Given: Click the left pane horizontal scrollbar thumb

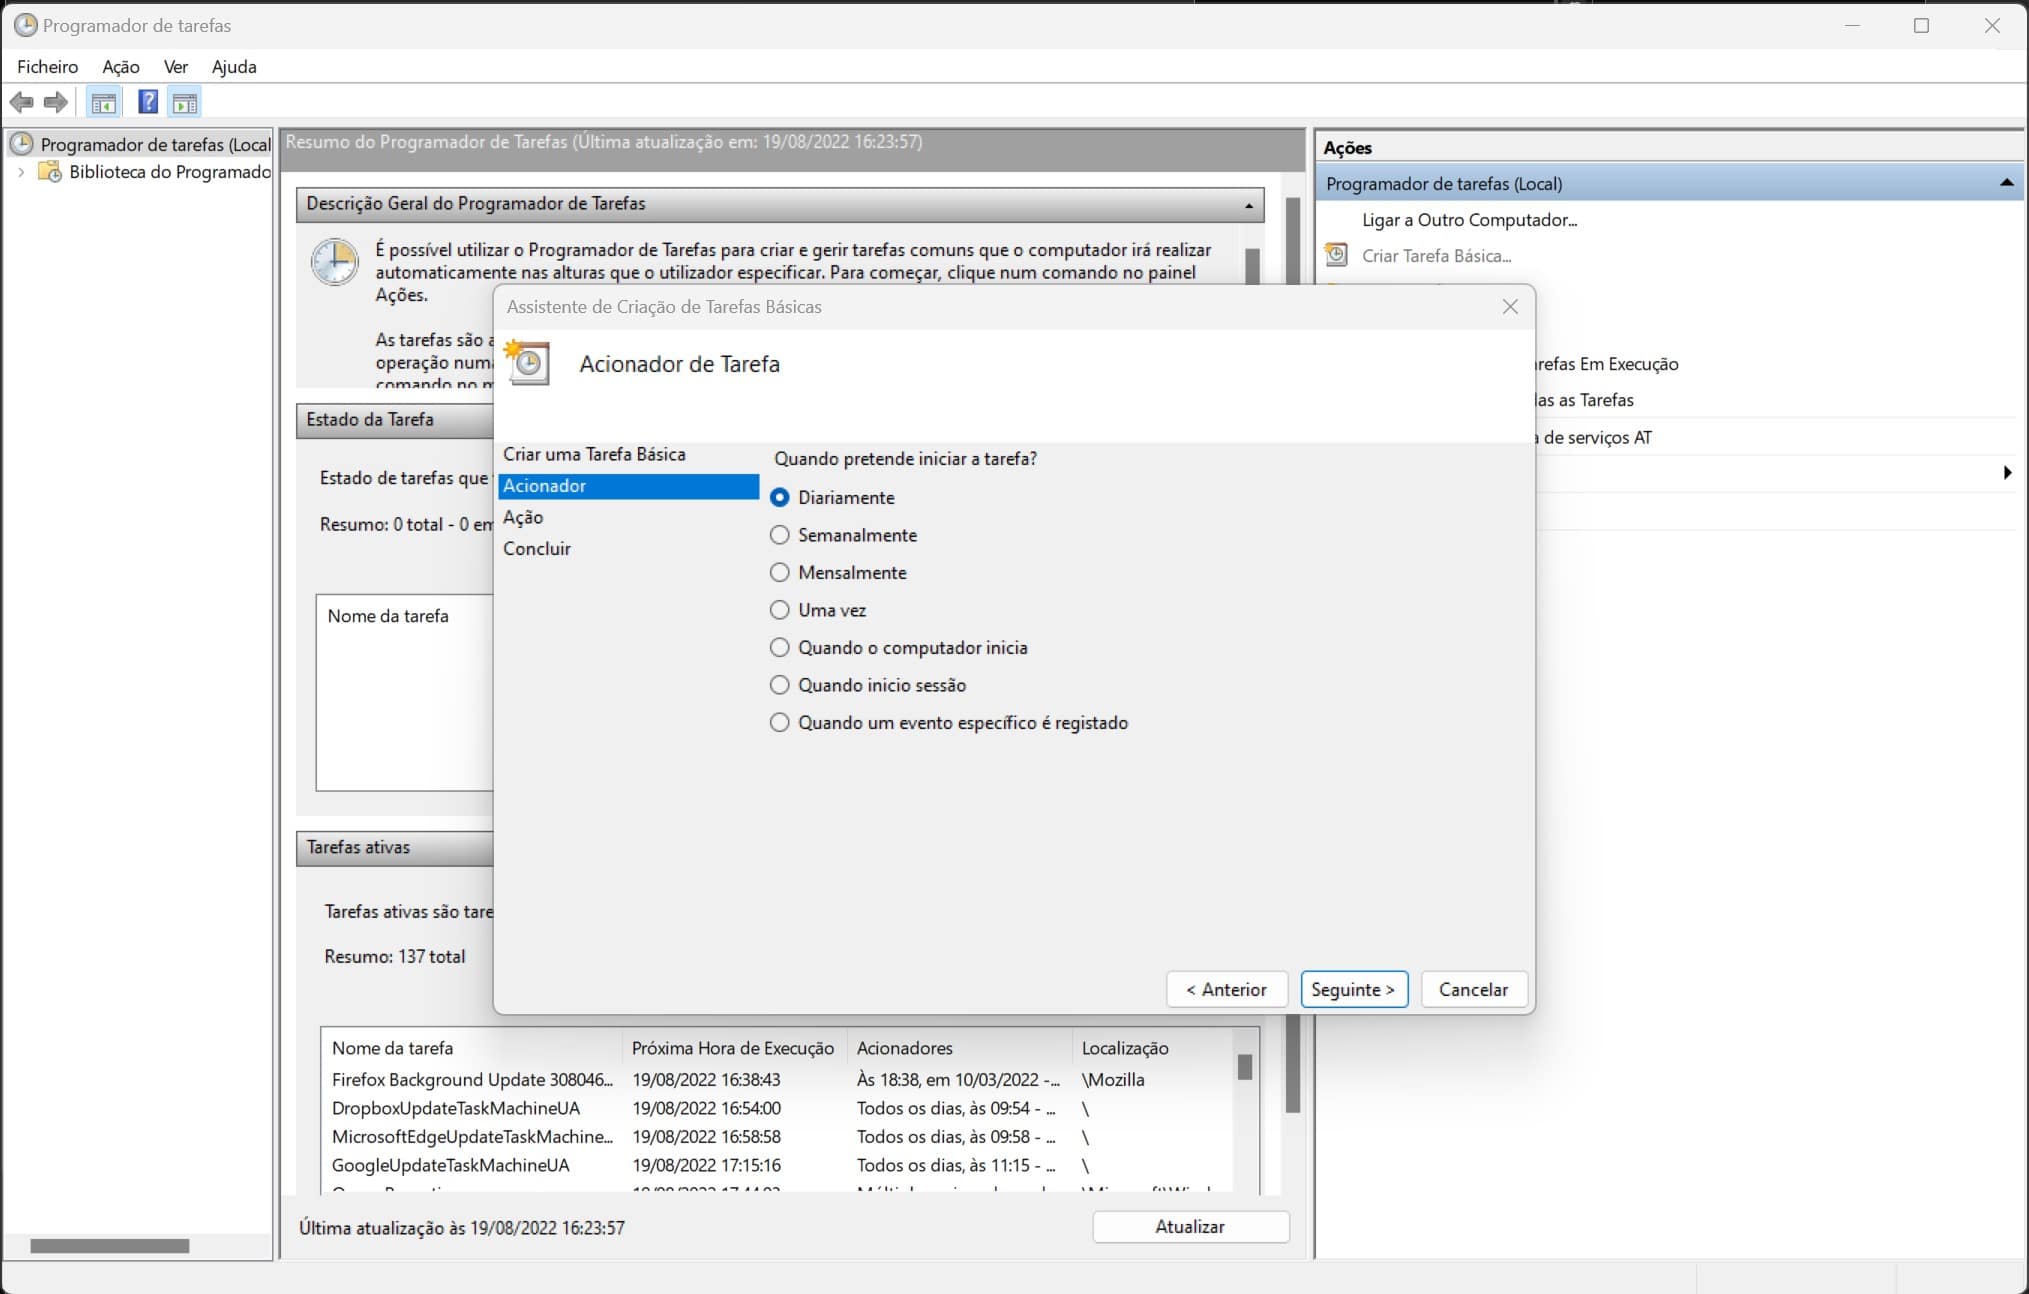Looking at the screenshot, I should tap(110, 1246).
